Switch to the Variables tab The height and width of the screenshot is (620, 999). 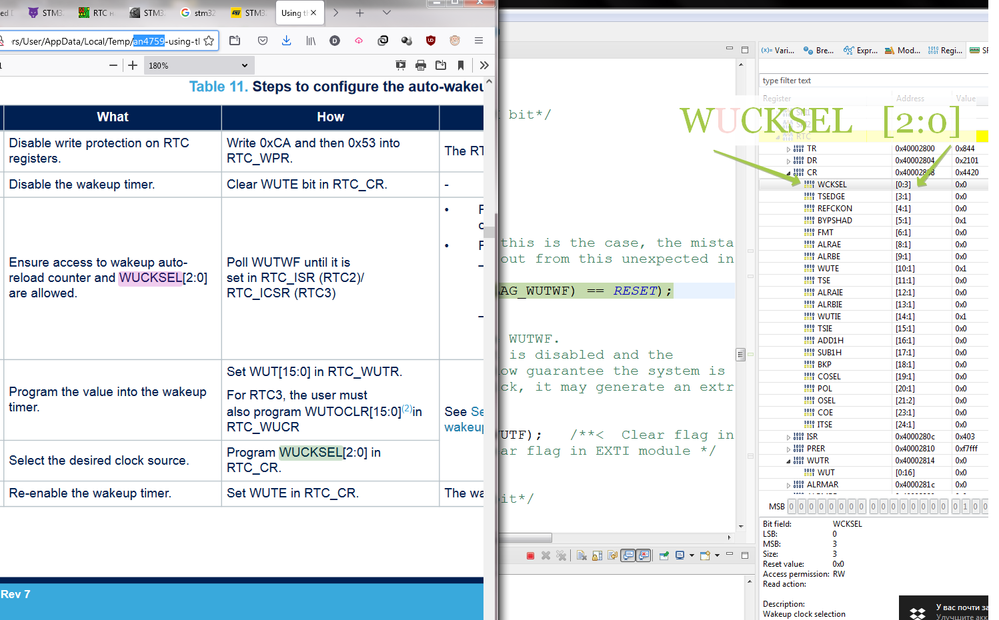click(778, 50)
